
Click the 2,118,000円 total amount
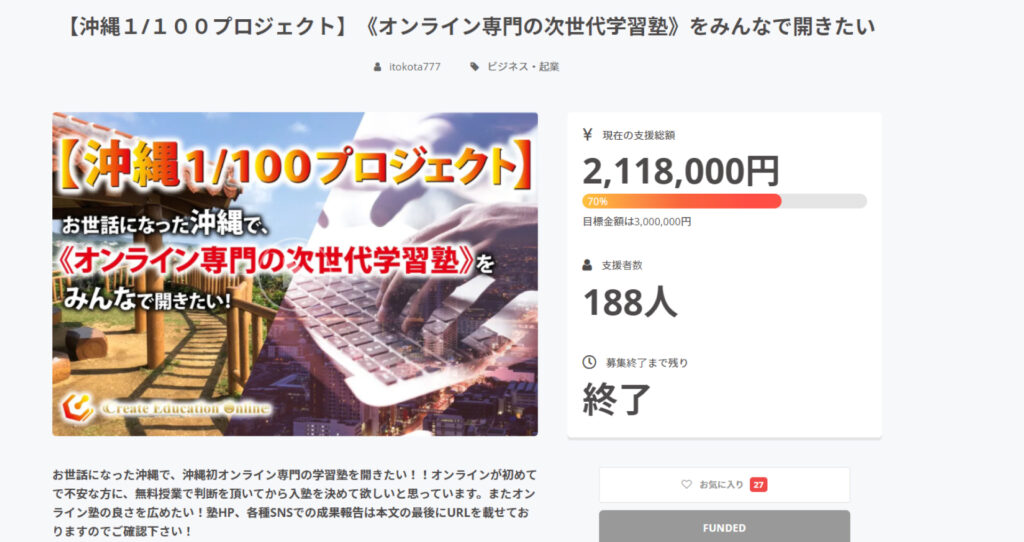click(x=680, y=171)
